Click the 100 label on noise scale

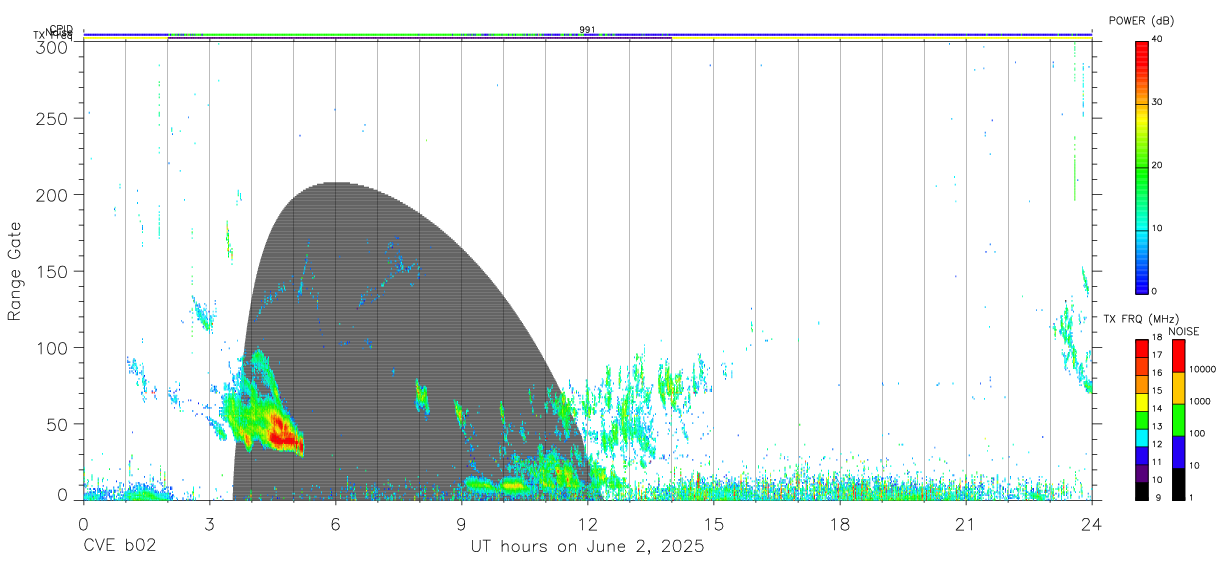[x=1198, y=434]
